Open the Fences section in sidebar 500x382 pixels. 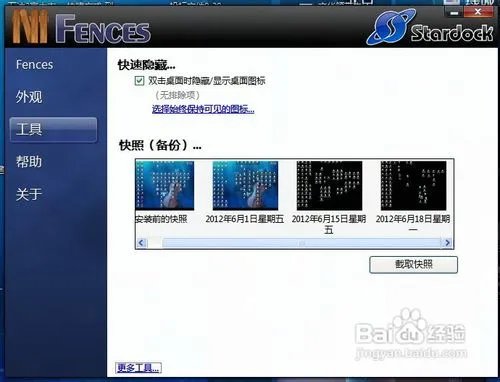(34, 64)
